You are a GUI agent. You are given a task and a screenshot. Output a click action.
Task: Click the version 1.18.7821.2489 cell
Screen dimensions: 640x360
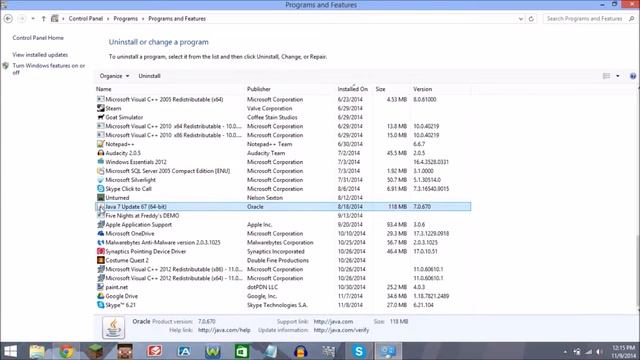pyautogui.click(x=431, y=296)
